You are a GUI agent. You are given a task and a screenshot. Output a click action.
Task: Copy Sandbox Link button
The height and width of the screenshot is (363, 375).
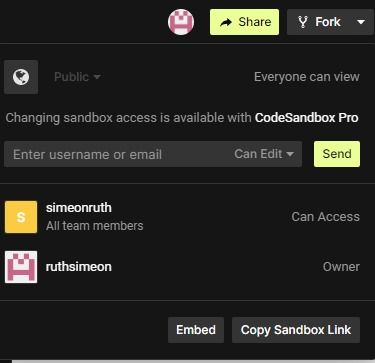(296, 330)
